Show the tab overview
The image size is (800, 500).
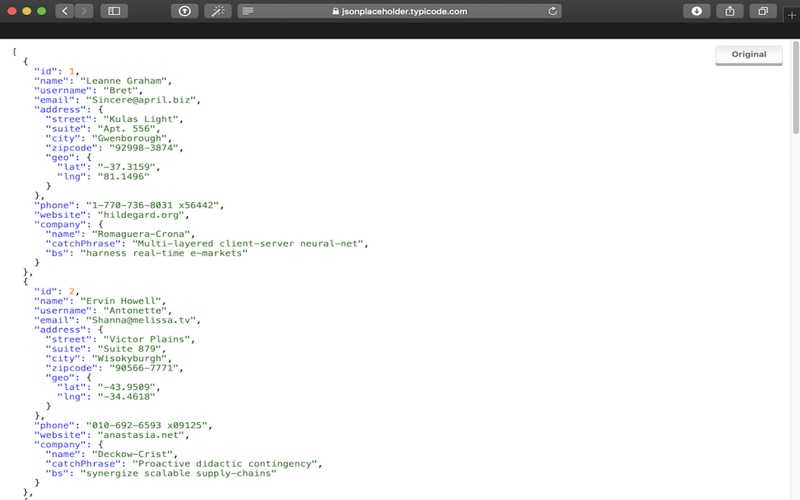point(763,11)
